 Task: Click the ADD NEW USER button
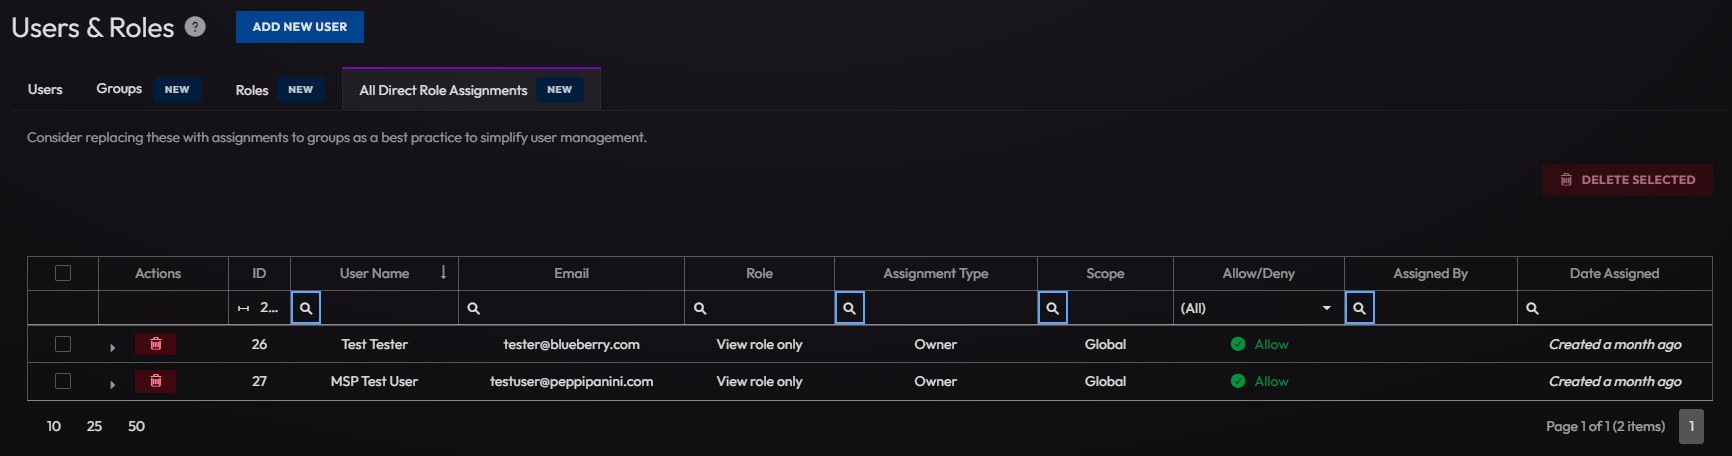(x=300, y=27)
